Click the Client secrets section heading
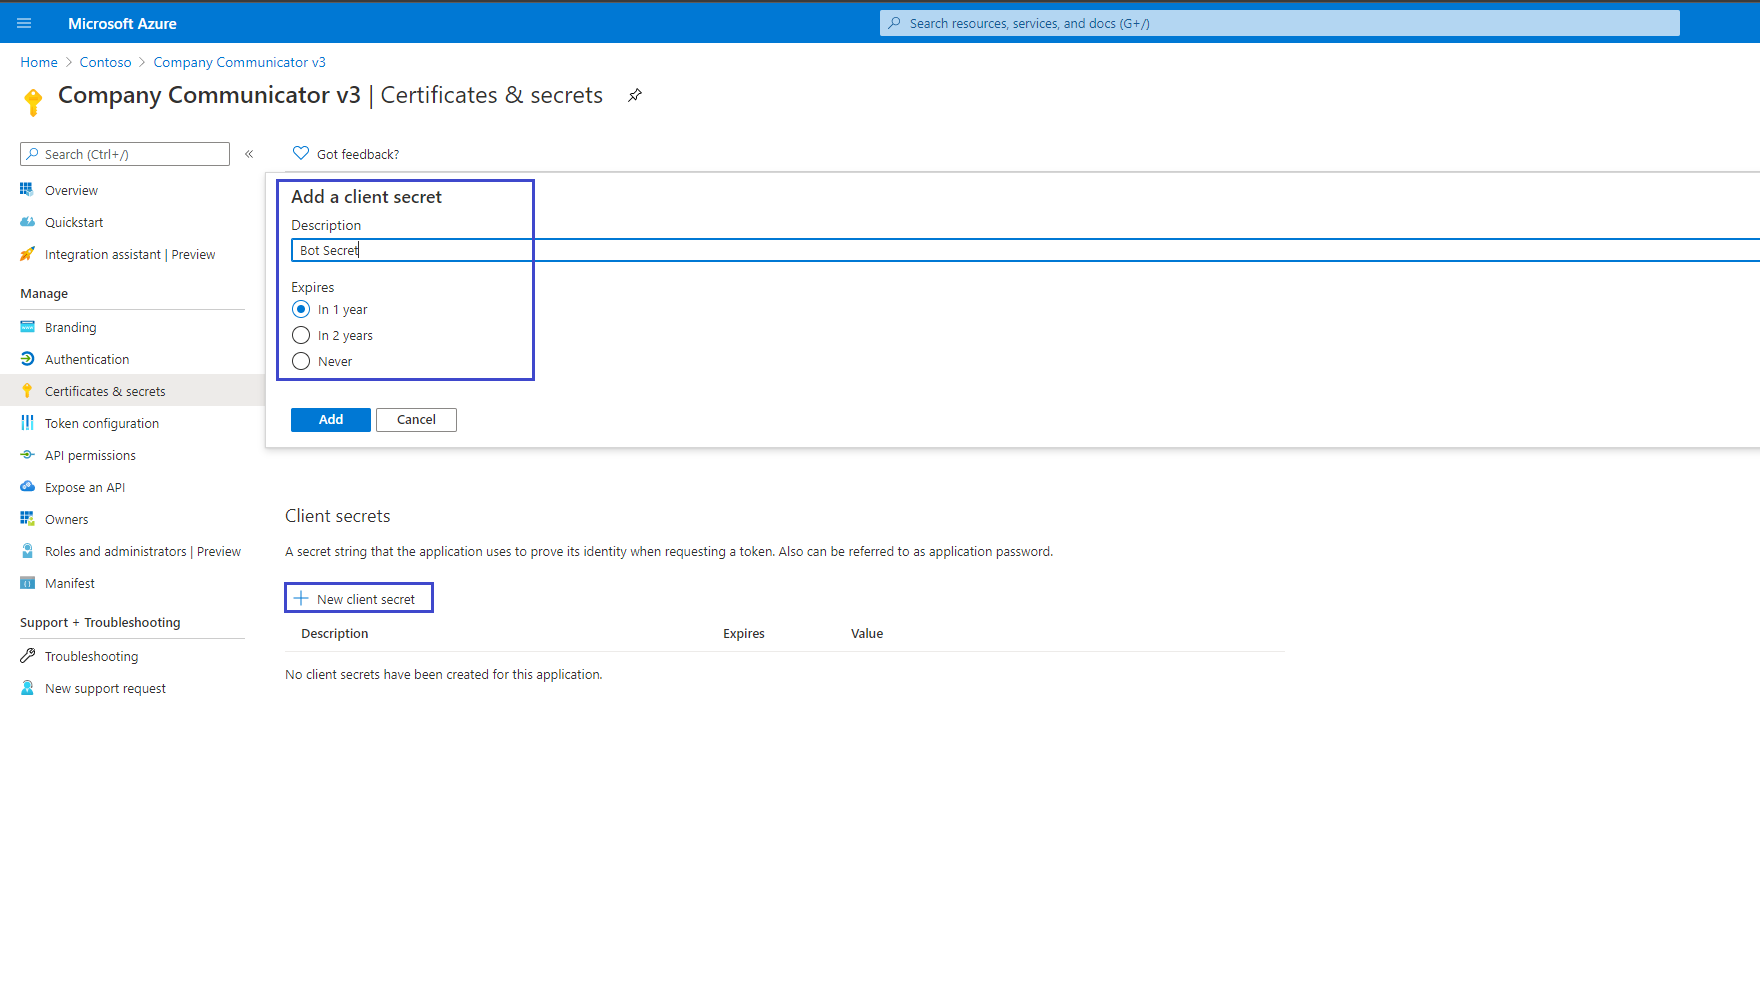The height and width of the screenshot is (990, 1760). (x=338, y=516)
